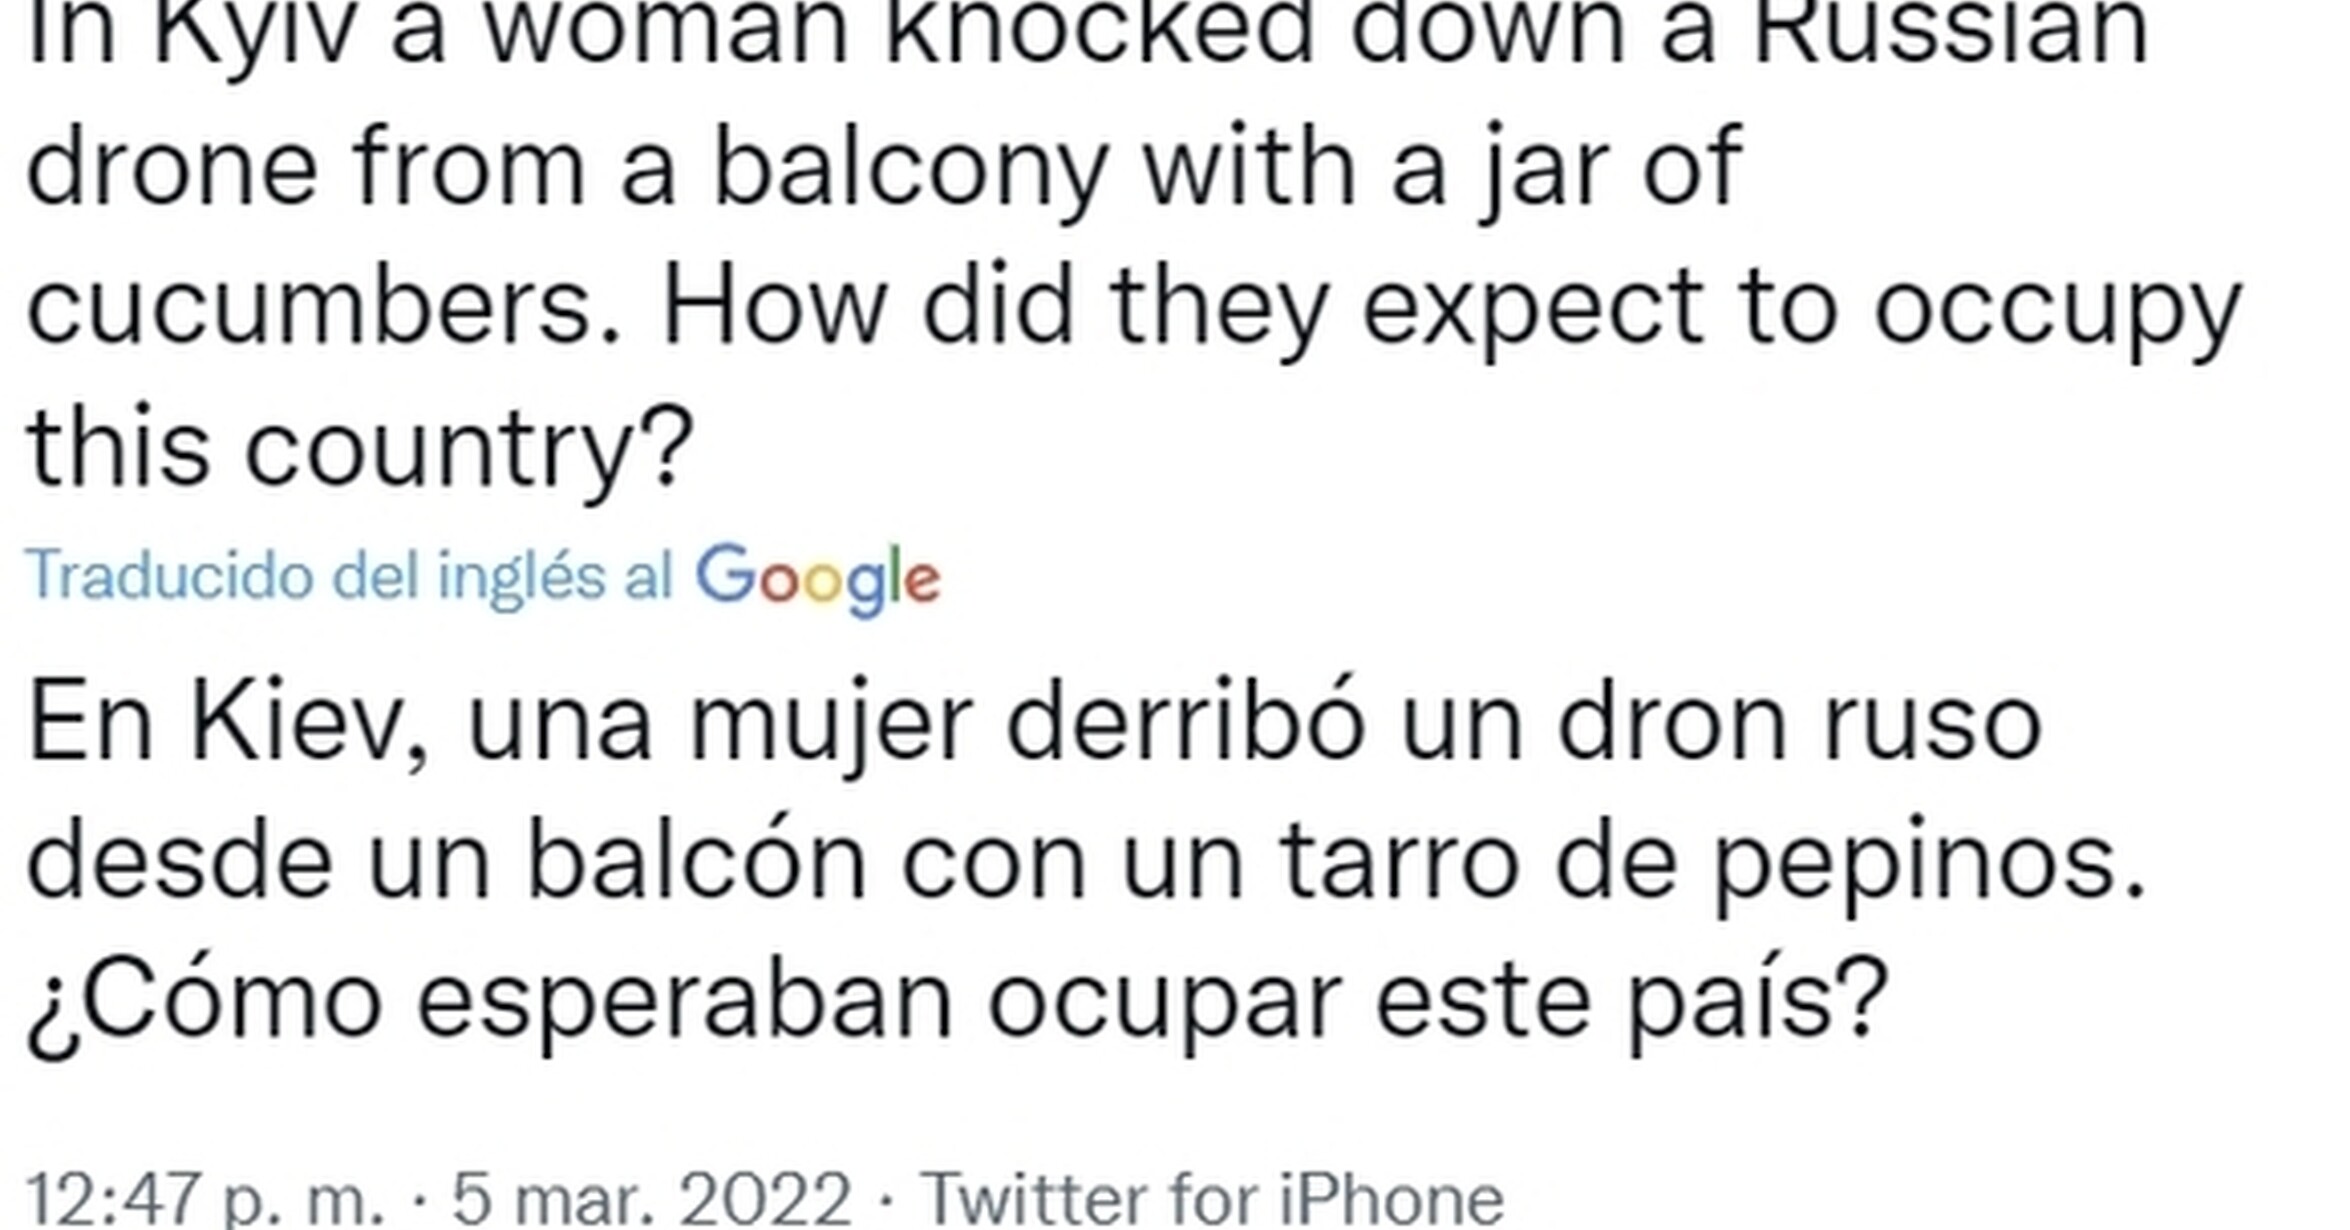The image size is (2350, 1230).
Task: Click the "Traducido del inglés al" link
Action: 349,576
